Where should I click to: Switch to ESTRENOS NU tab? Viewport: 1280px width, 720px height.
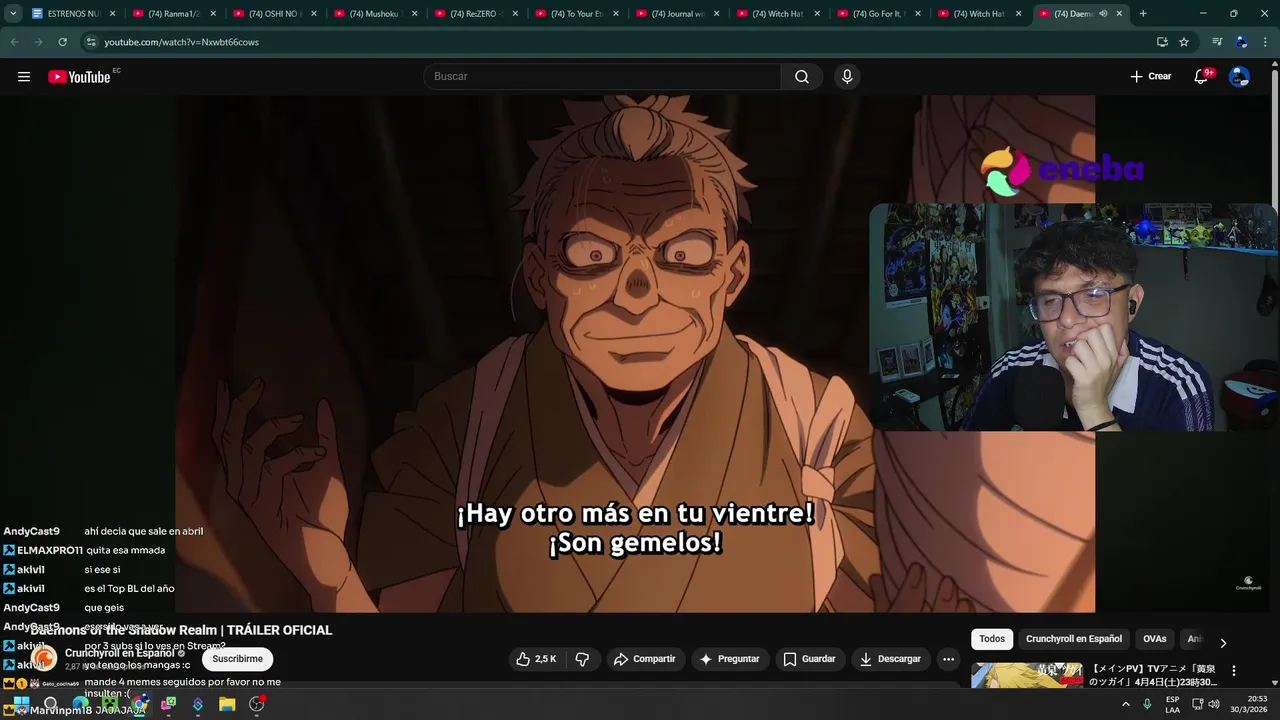tap(74, 14)
